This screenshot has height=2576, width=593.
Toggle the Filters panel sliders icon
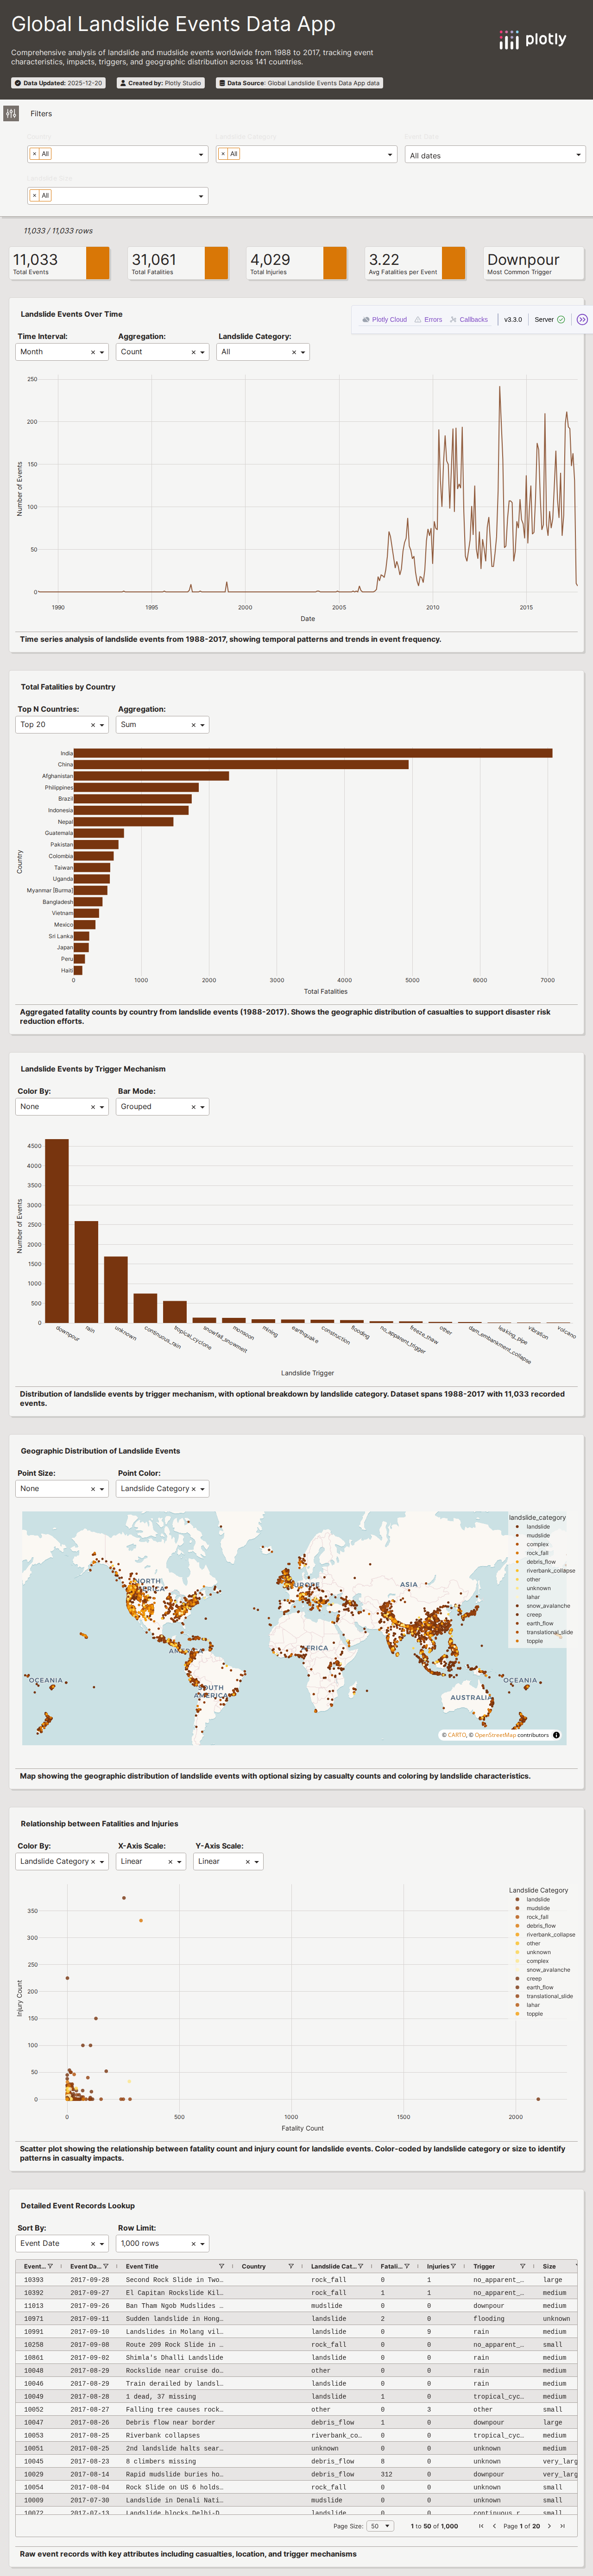tap(11, 114)
